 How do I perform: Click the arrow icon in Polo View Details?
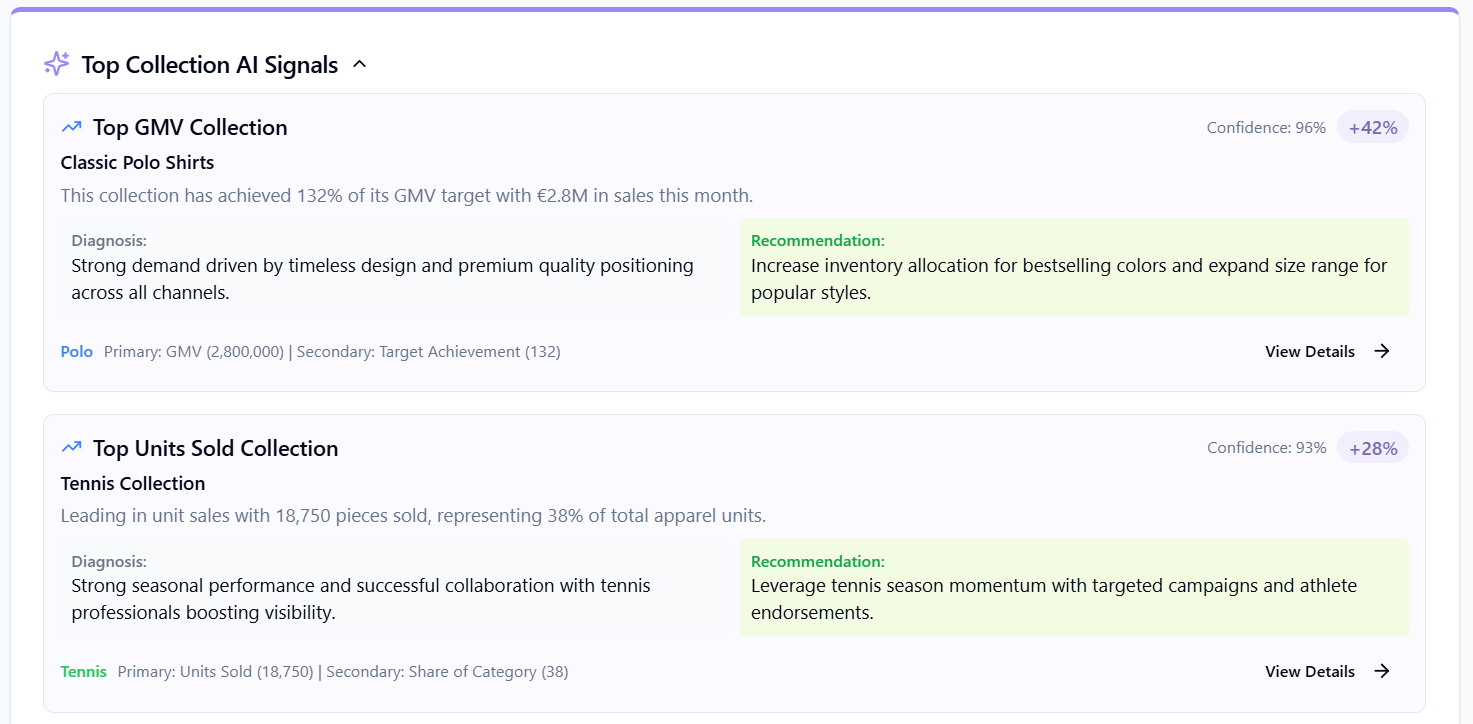(x=1382, y=351)
